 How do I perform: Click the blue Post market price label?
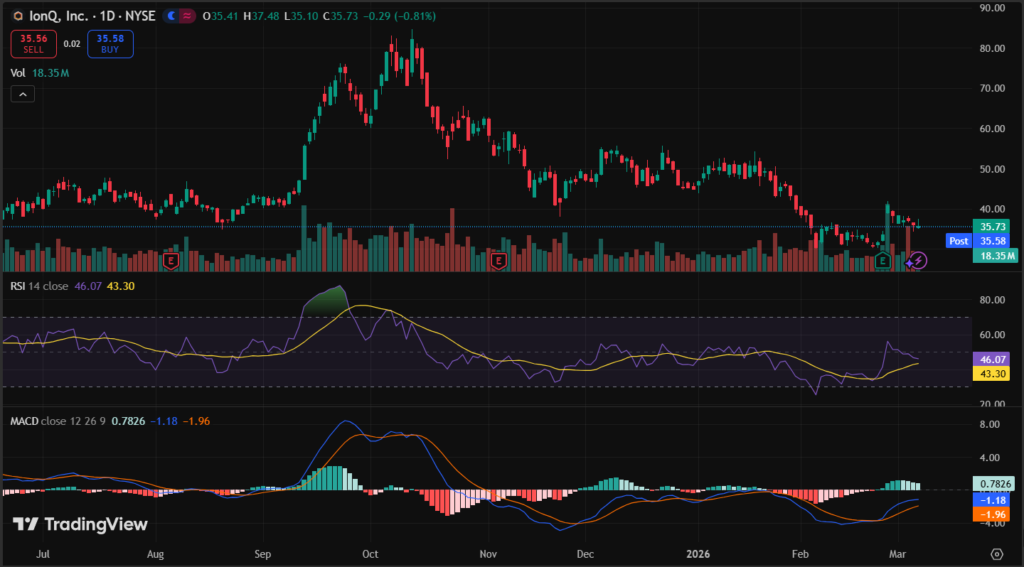(958, 241)
